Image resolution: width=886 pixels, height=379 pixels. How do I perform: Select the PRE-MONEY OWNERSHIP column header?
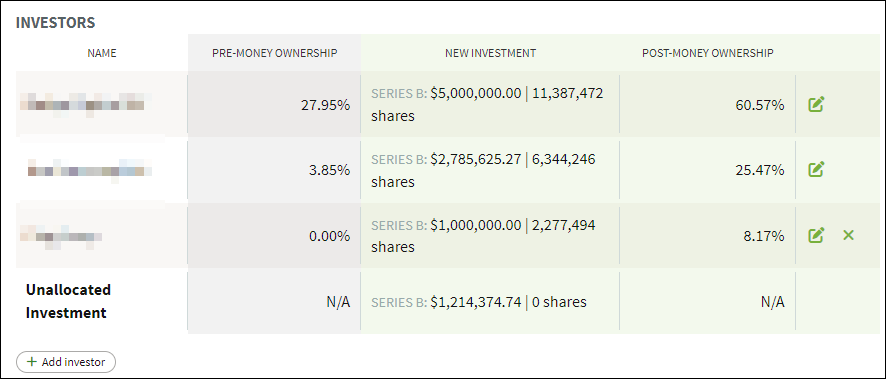point(275,53)
